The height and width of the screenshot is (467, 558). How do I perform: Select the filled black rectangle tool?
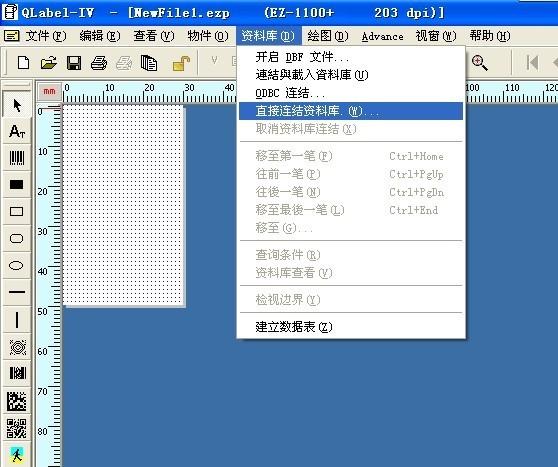[x=17, y=184]
